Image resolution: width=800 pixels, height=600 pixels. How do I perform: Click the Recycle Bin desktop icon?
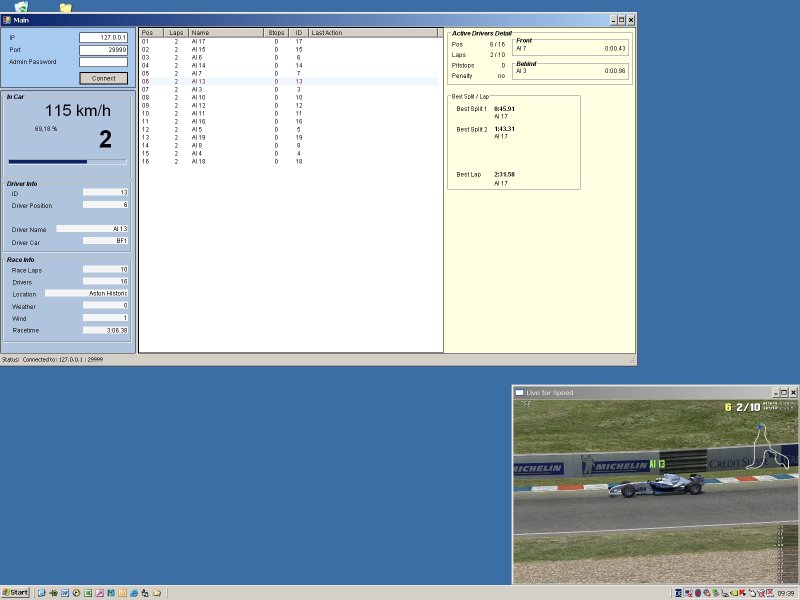tap(21, 6)
